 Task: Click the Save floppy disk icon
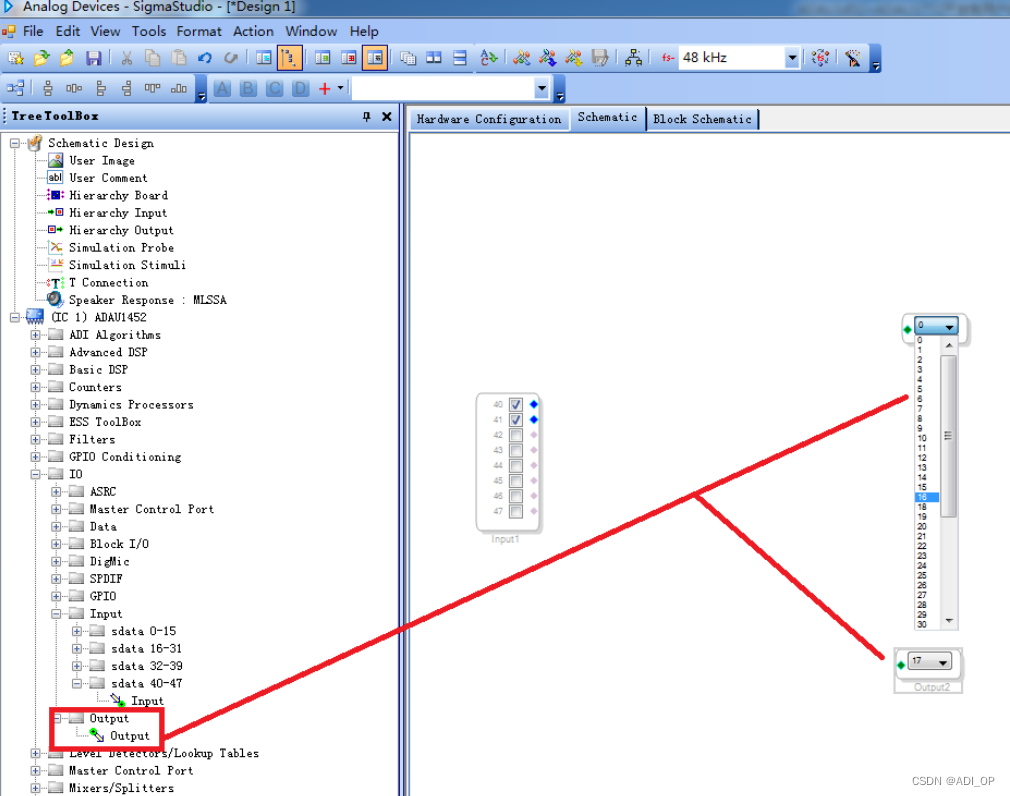(93, 58)
